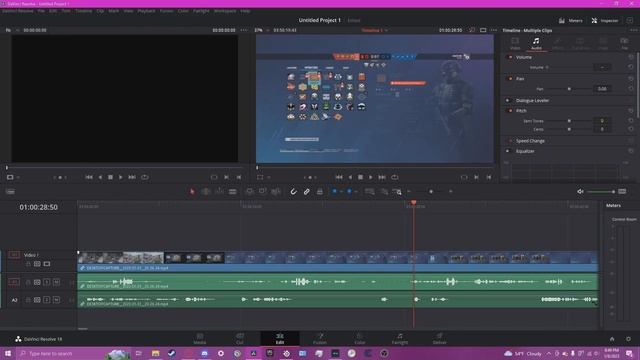Screen dimensions: 640x360
Task: Solo audio track A2 with S button
Action: [47, 300]
